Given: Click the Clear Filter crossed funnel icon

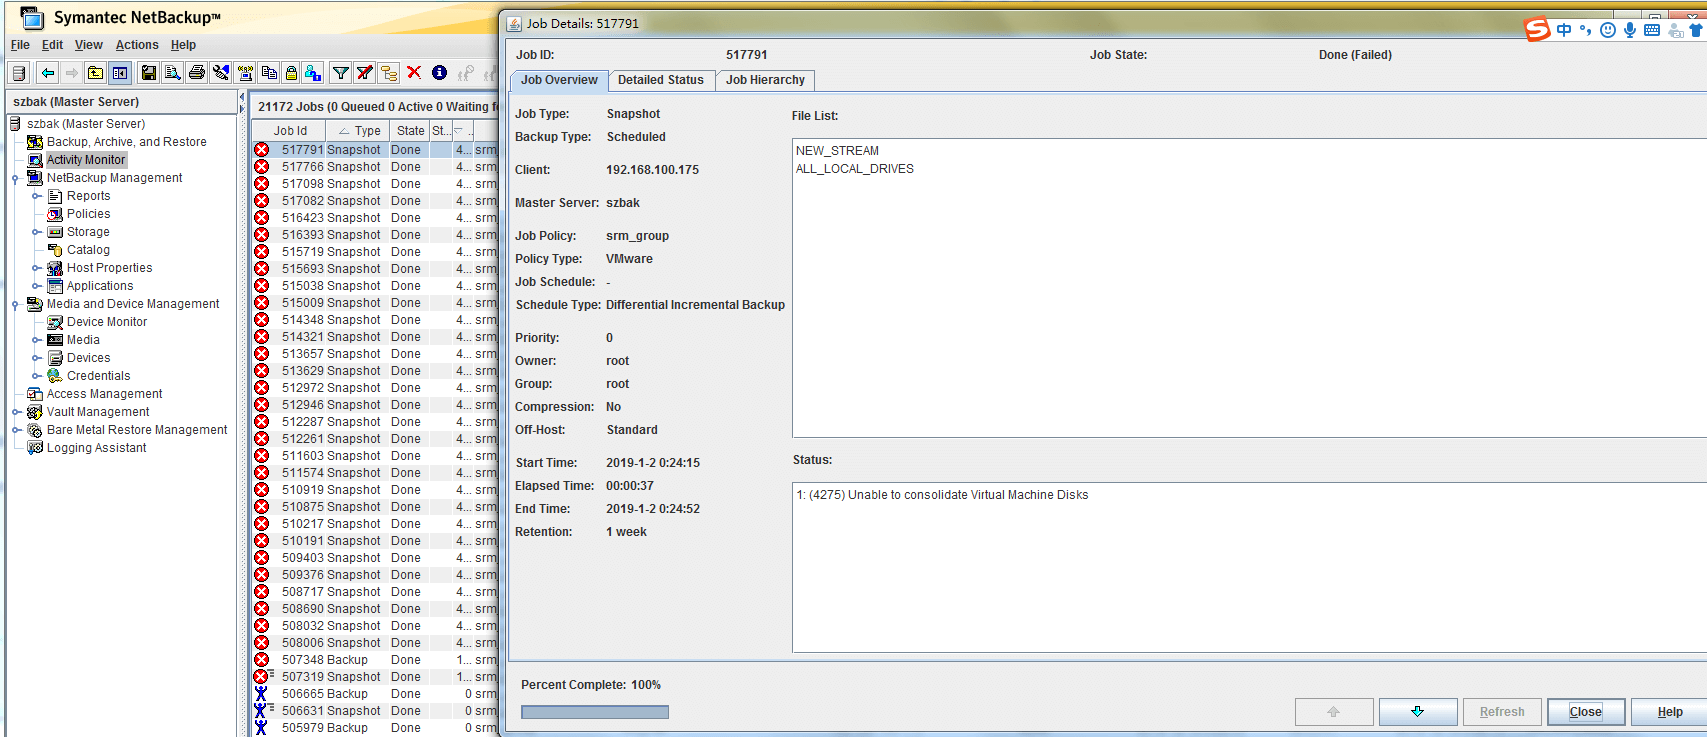Looking at the screenshot, I should pos(365,73).
